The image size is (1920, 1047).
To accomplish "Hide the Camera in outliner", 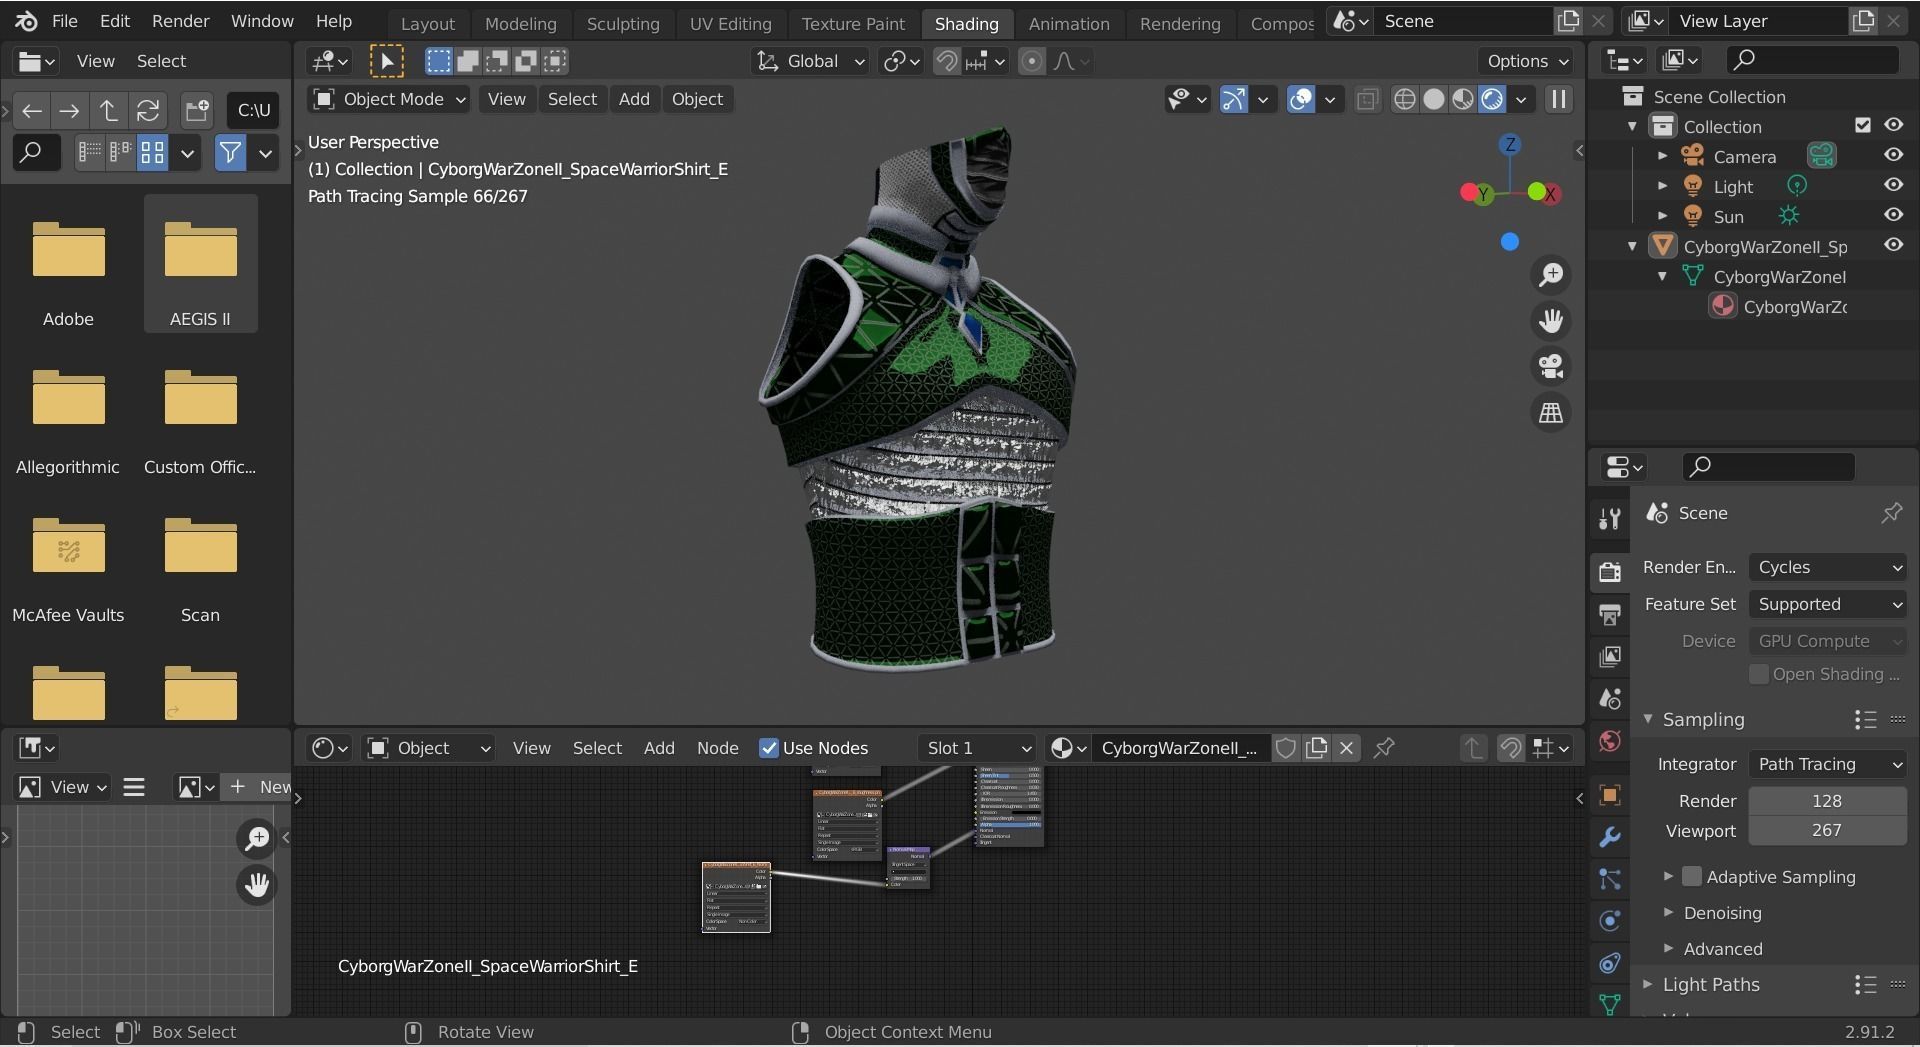I will point(1893,156).
